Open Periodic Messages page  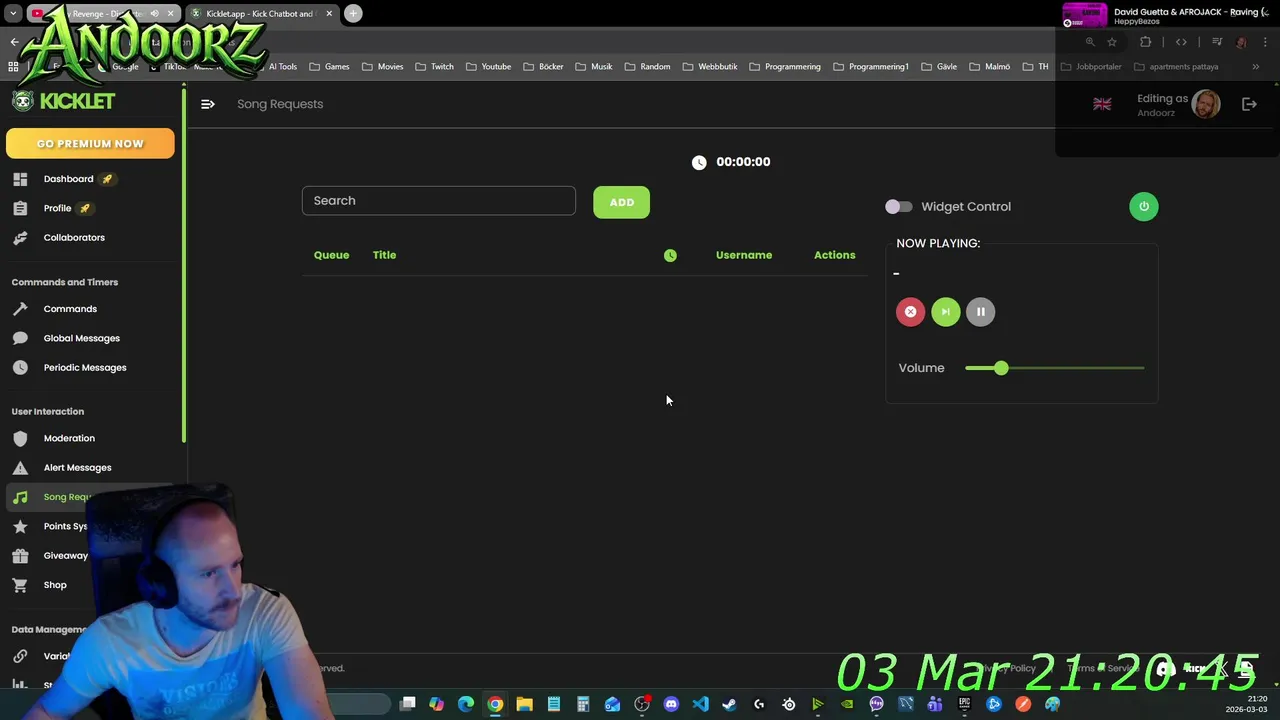click(x=85, y=368)
